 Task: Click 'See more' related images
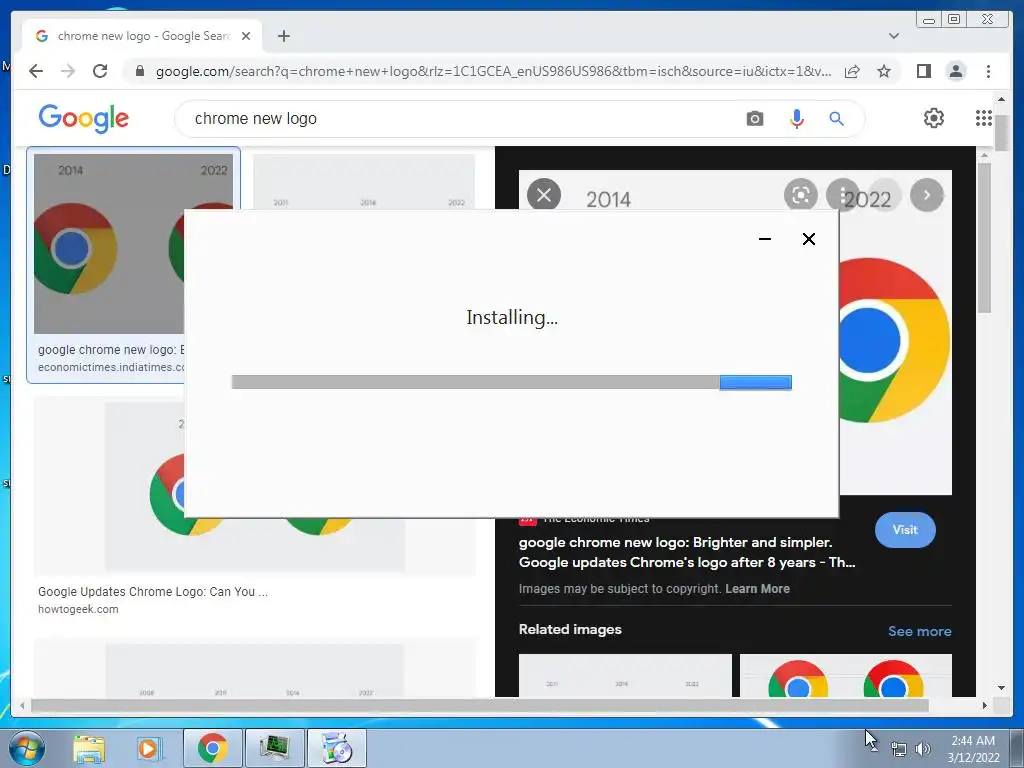[920, 631]
